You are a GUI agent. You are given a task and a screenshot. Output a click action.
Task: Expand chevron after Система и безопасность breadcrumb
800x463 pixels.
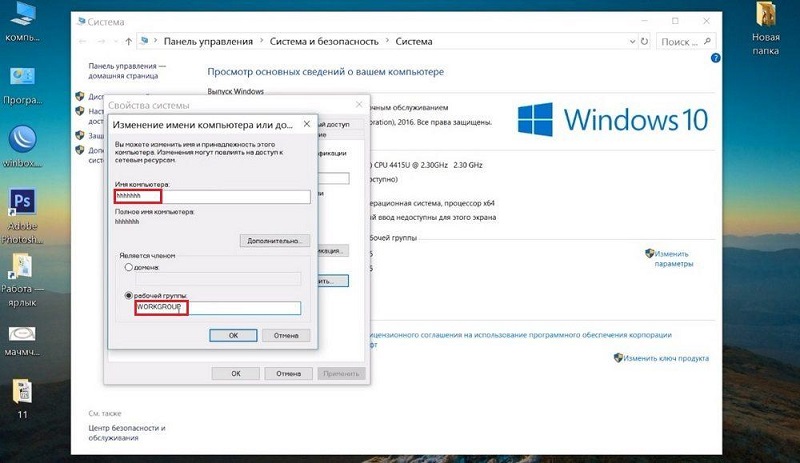pos(388,42)
